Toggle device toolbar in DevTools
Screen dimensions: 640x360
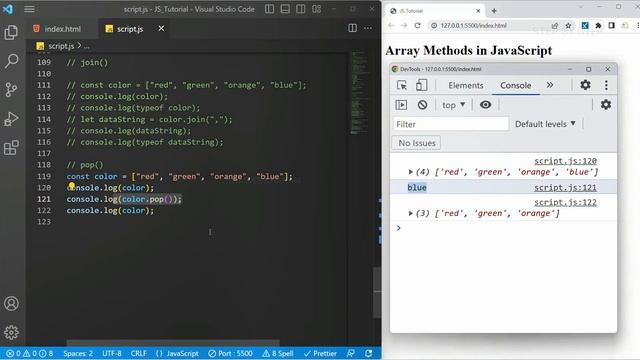pyautogui.click(x=421, y=85)
